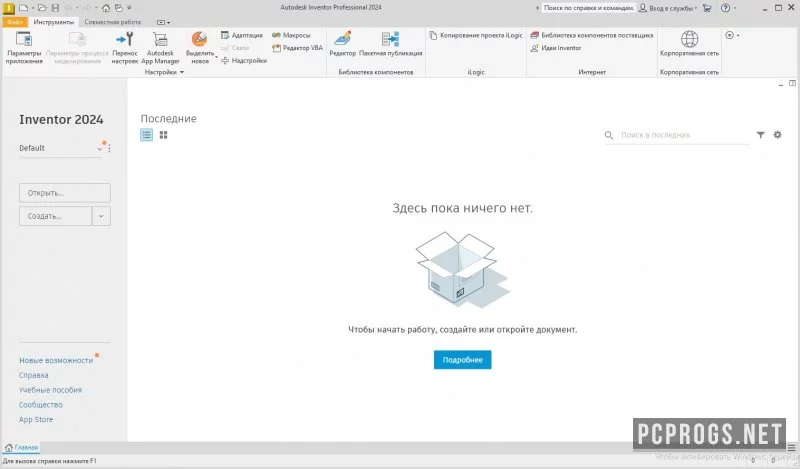Click the panel layout icon at top right of home
Viewport: 800px width, 469px height.
pos(792,83)
